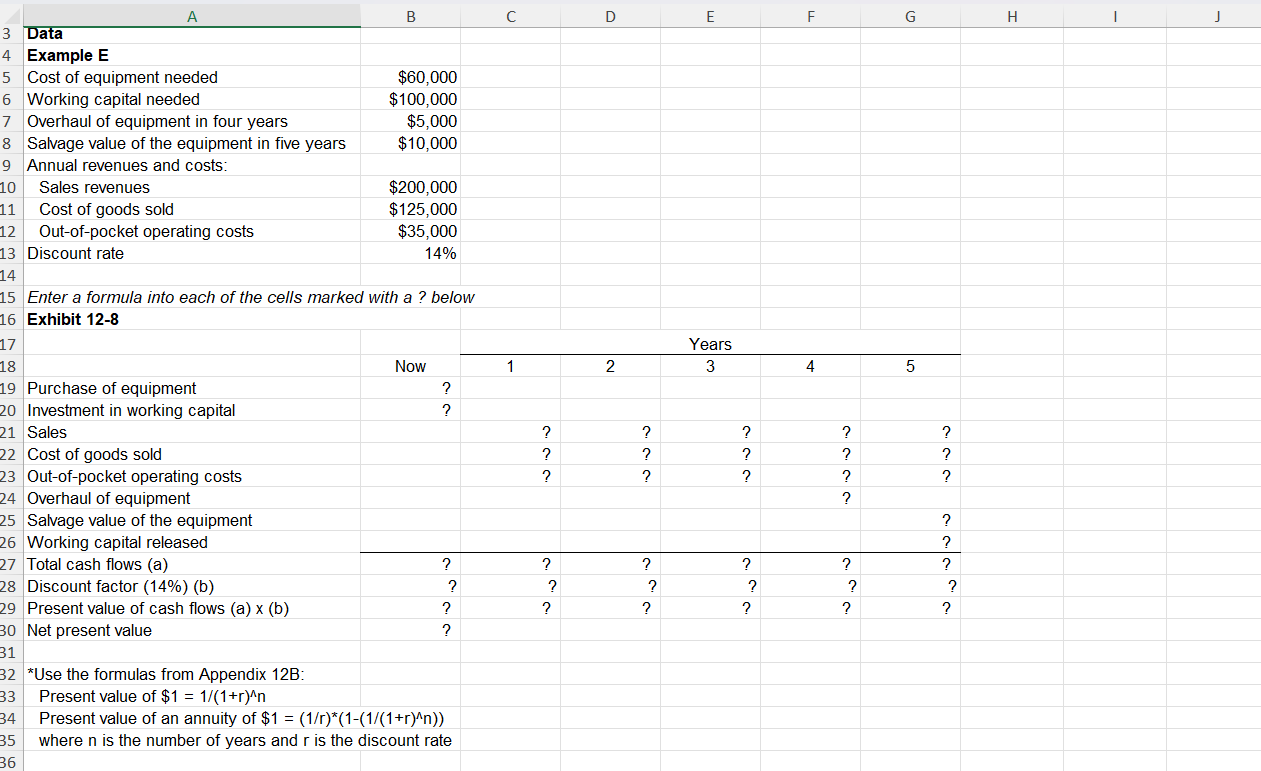Select the Now column header cell

(x=410, y=366)
